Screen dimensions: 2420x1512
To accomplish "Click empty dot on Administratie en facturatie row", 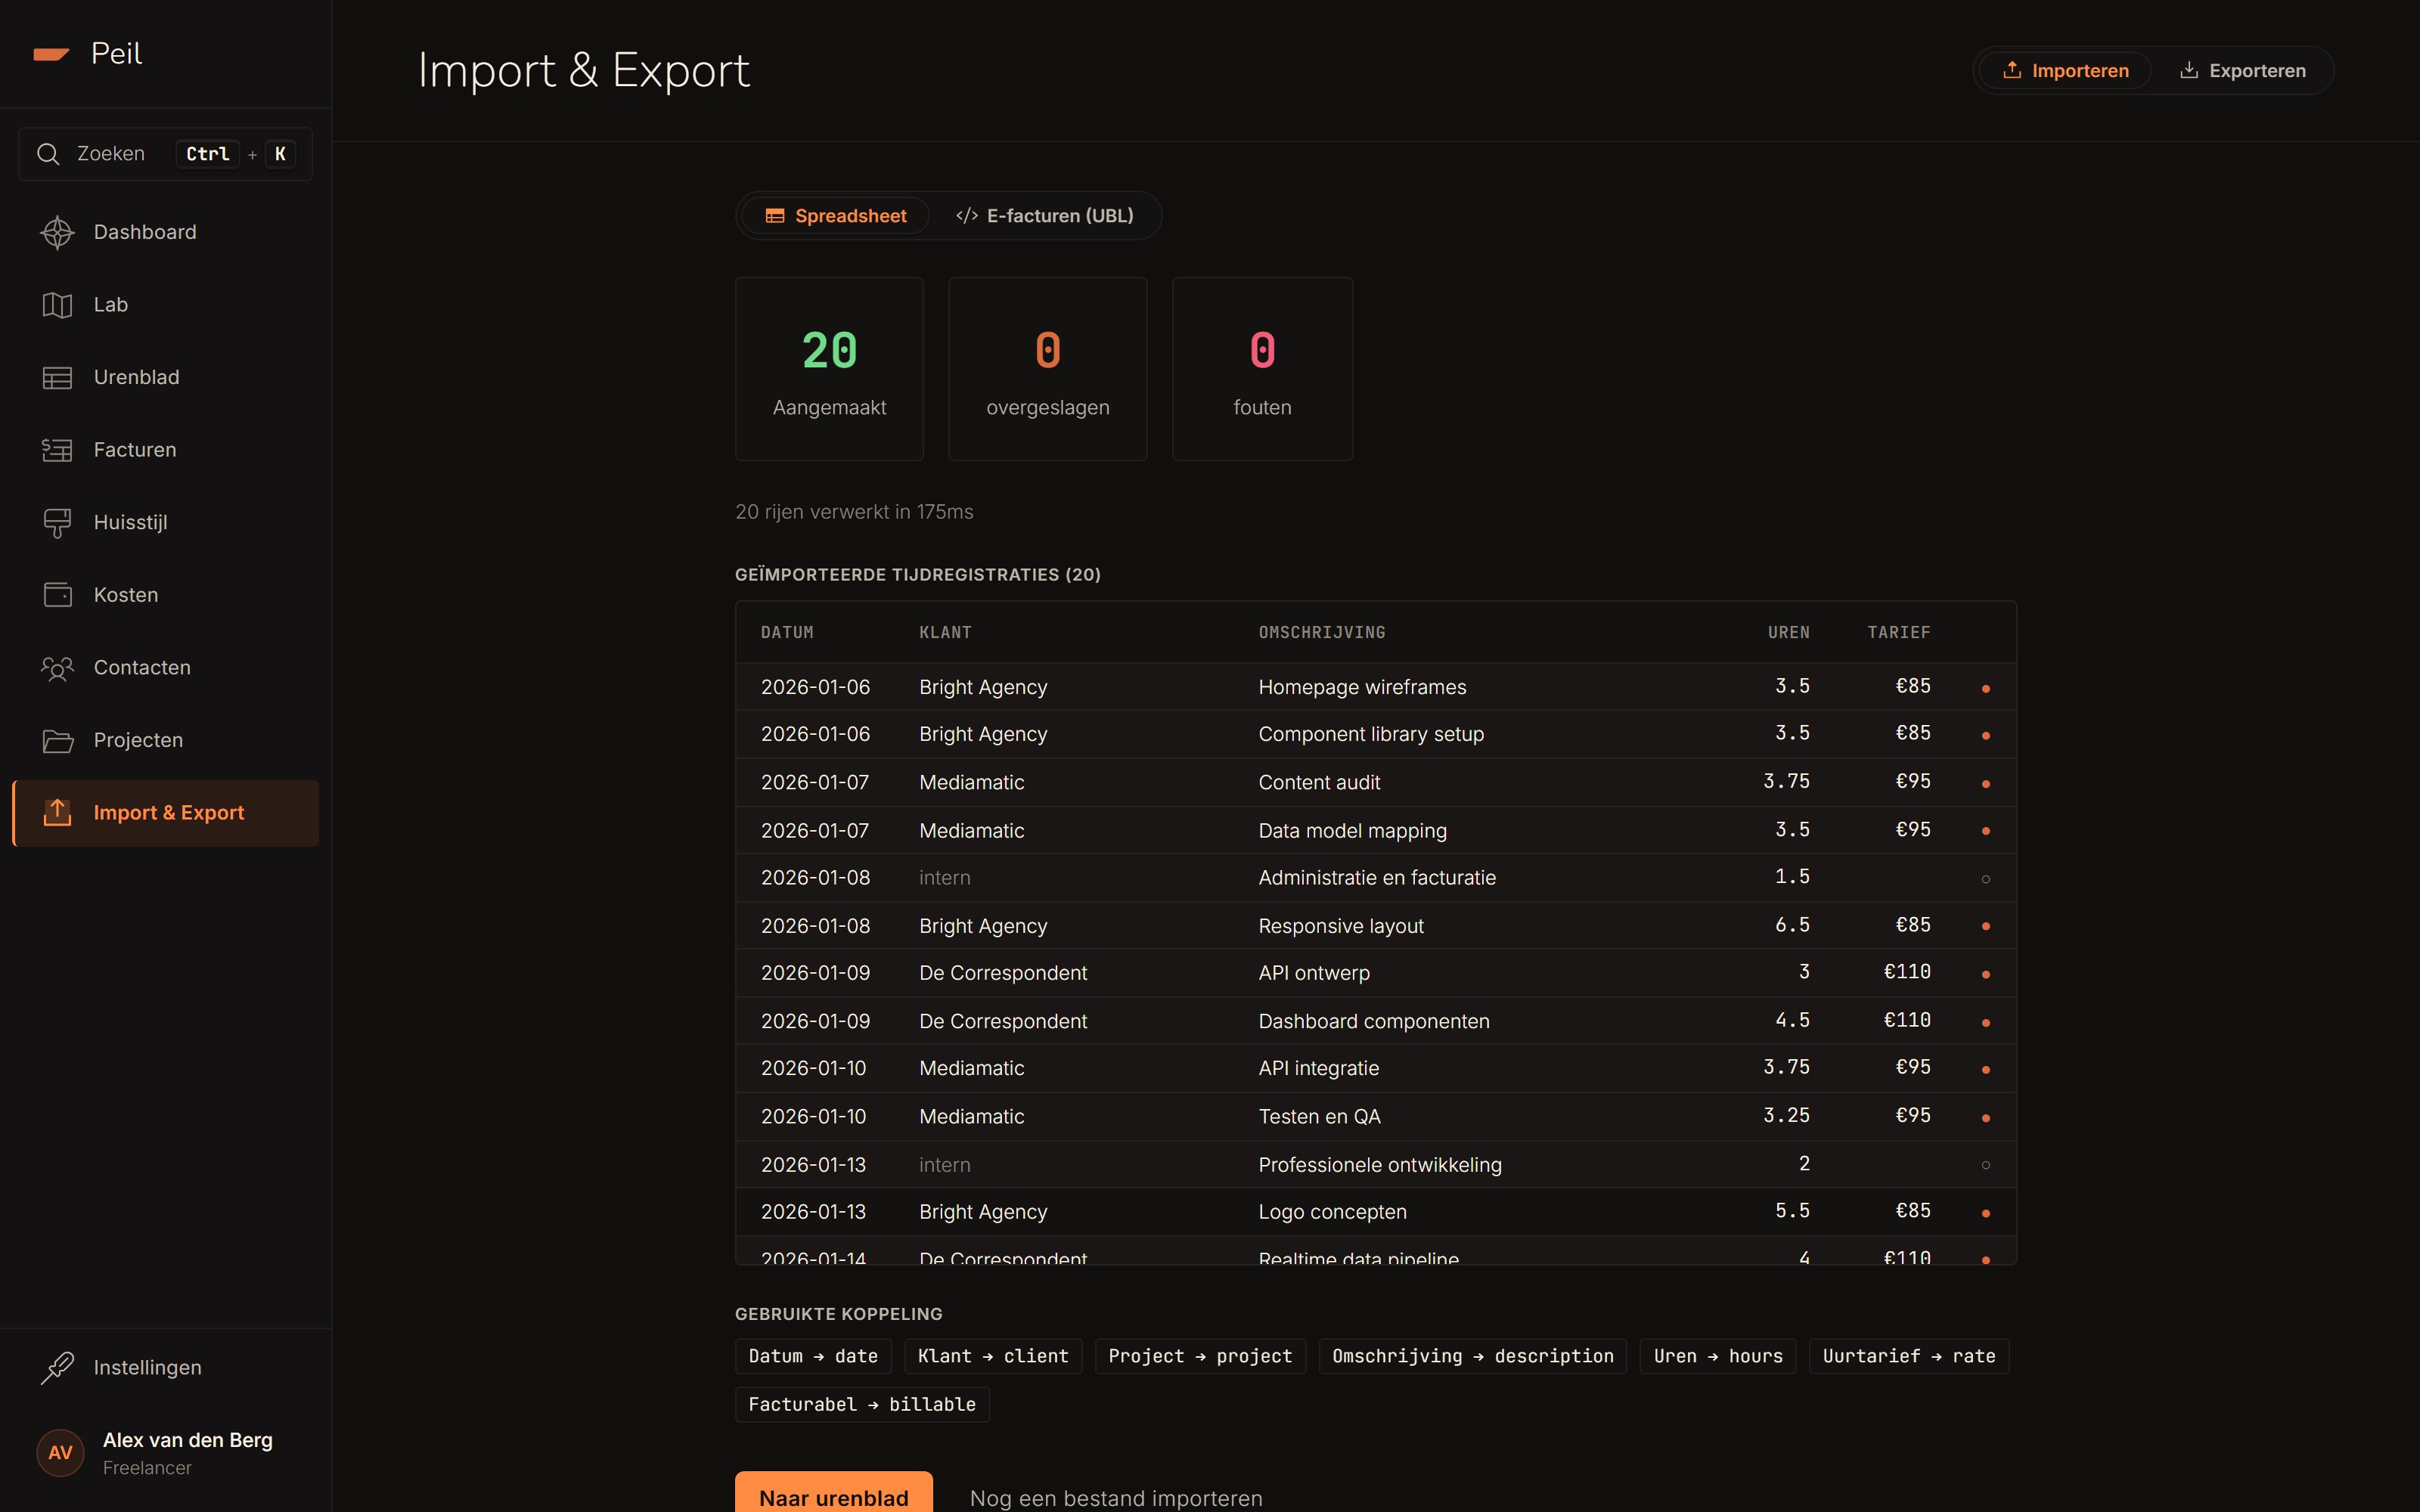I will click(x=1986, y=879).
